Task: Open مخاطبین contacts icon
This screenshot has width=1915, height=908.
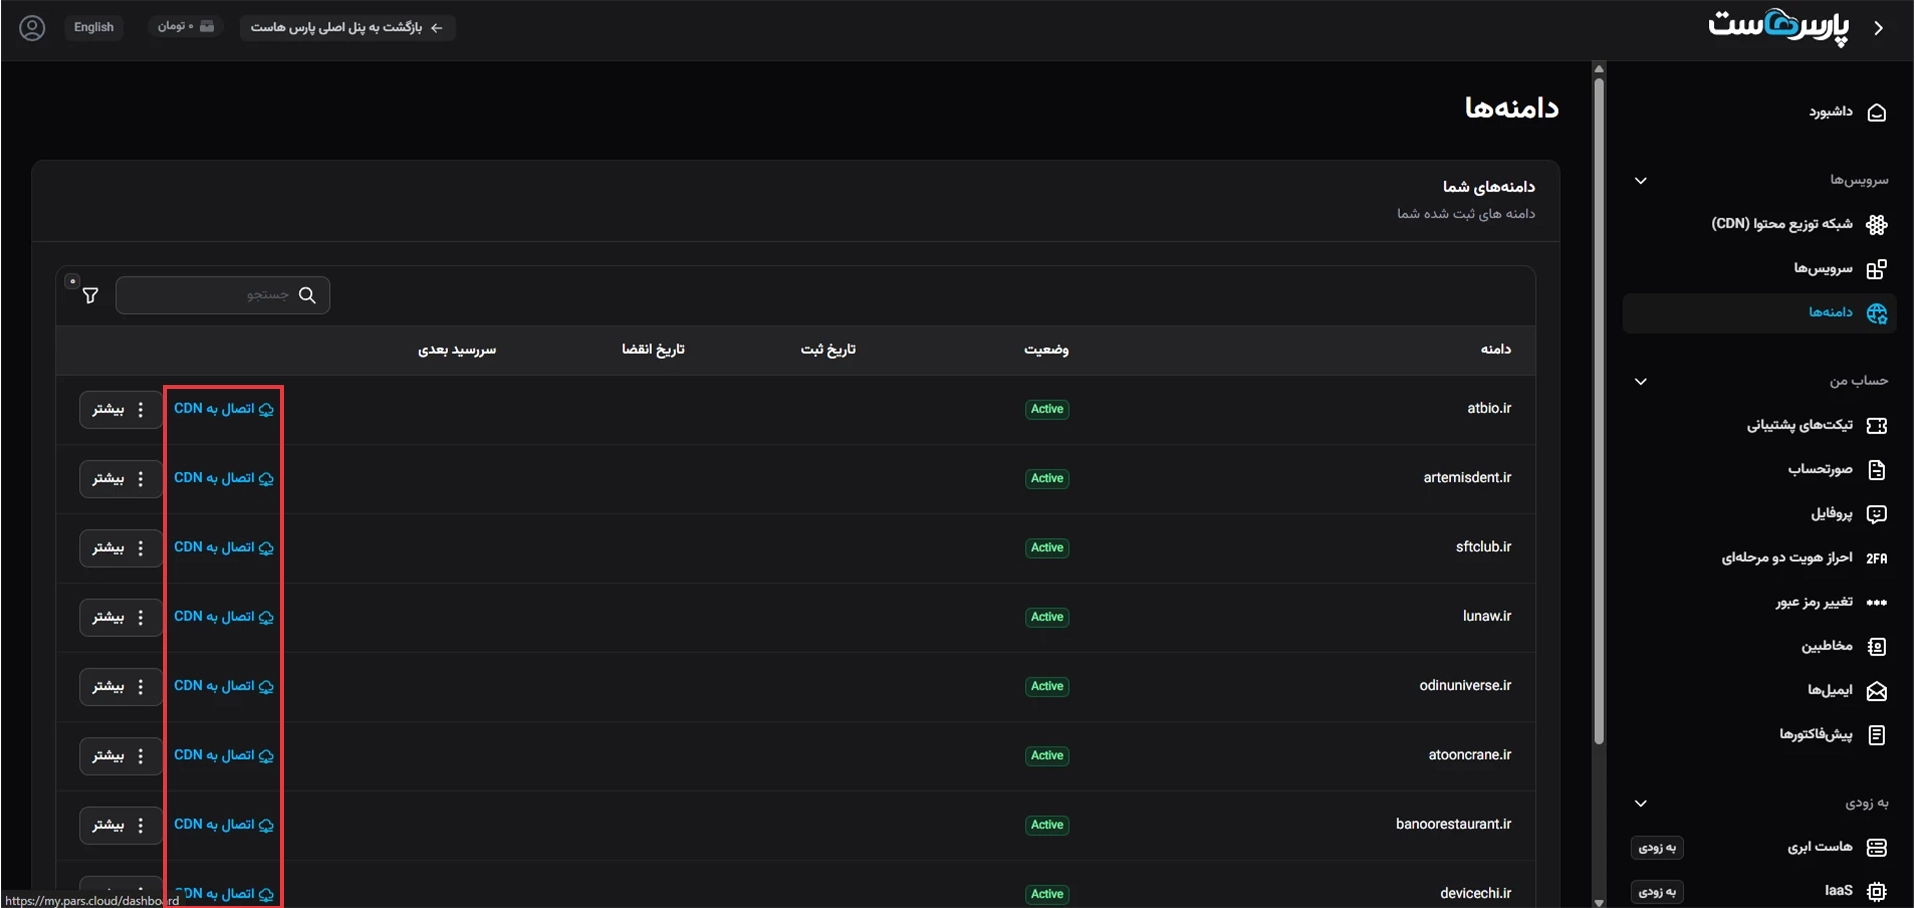Action: pos(1877,647)
